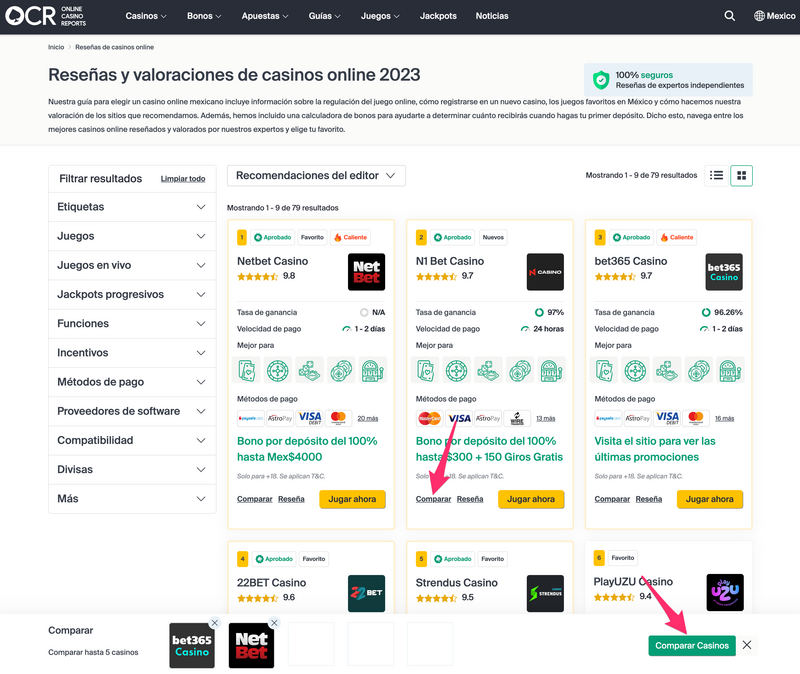Click Limpiar todo to reset filters

[183, 179]
